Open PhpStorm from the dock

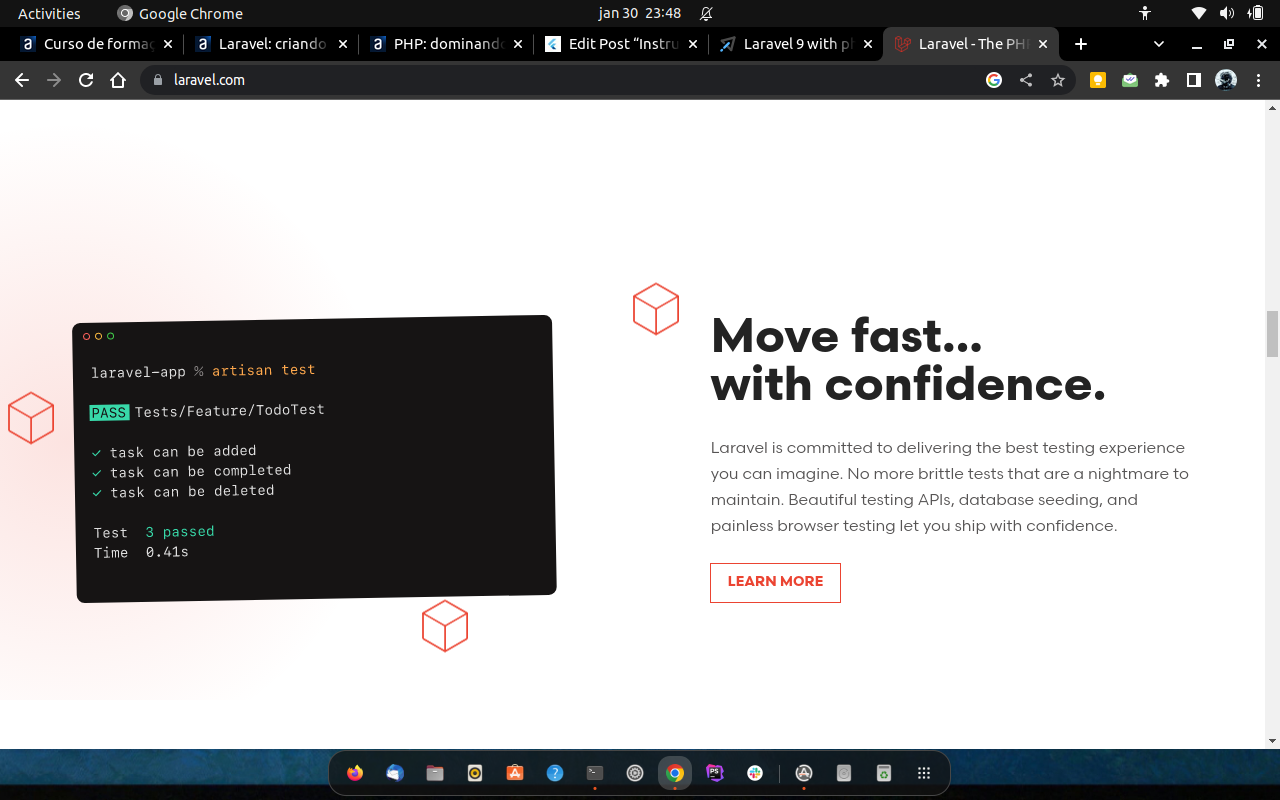click(x=715, y=773)
